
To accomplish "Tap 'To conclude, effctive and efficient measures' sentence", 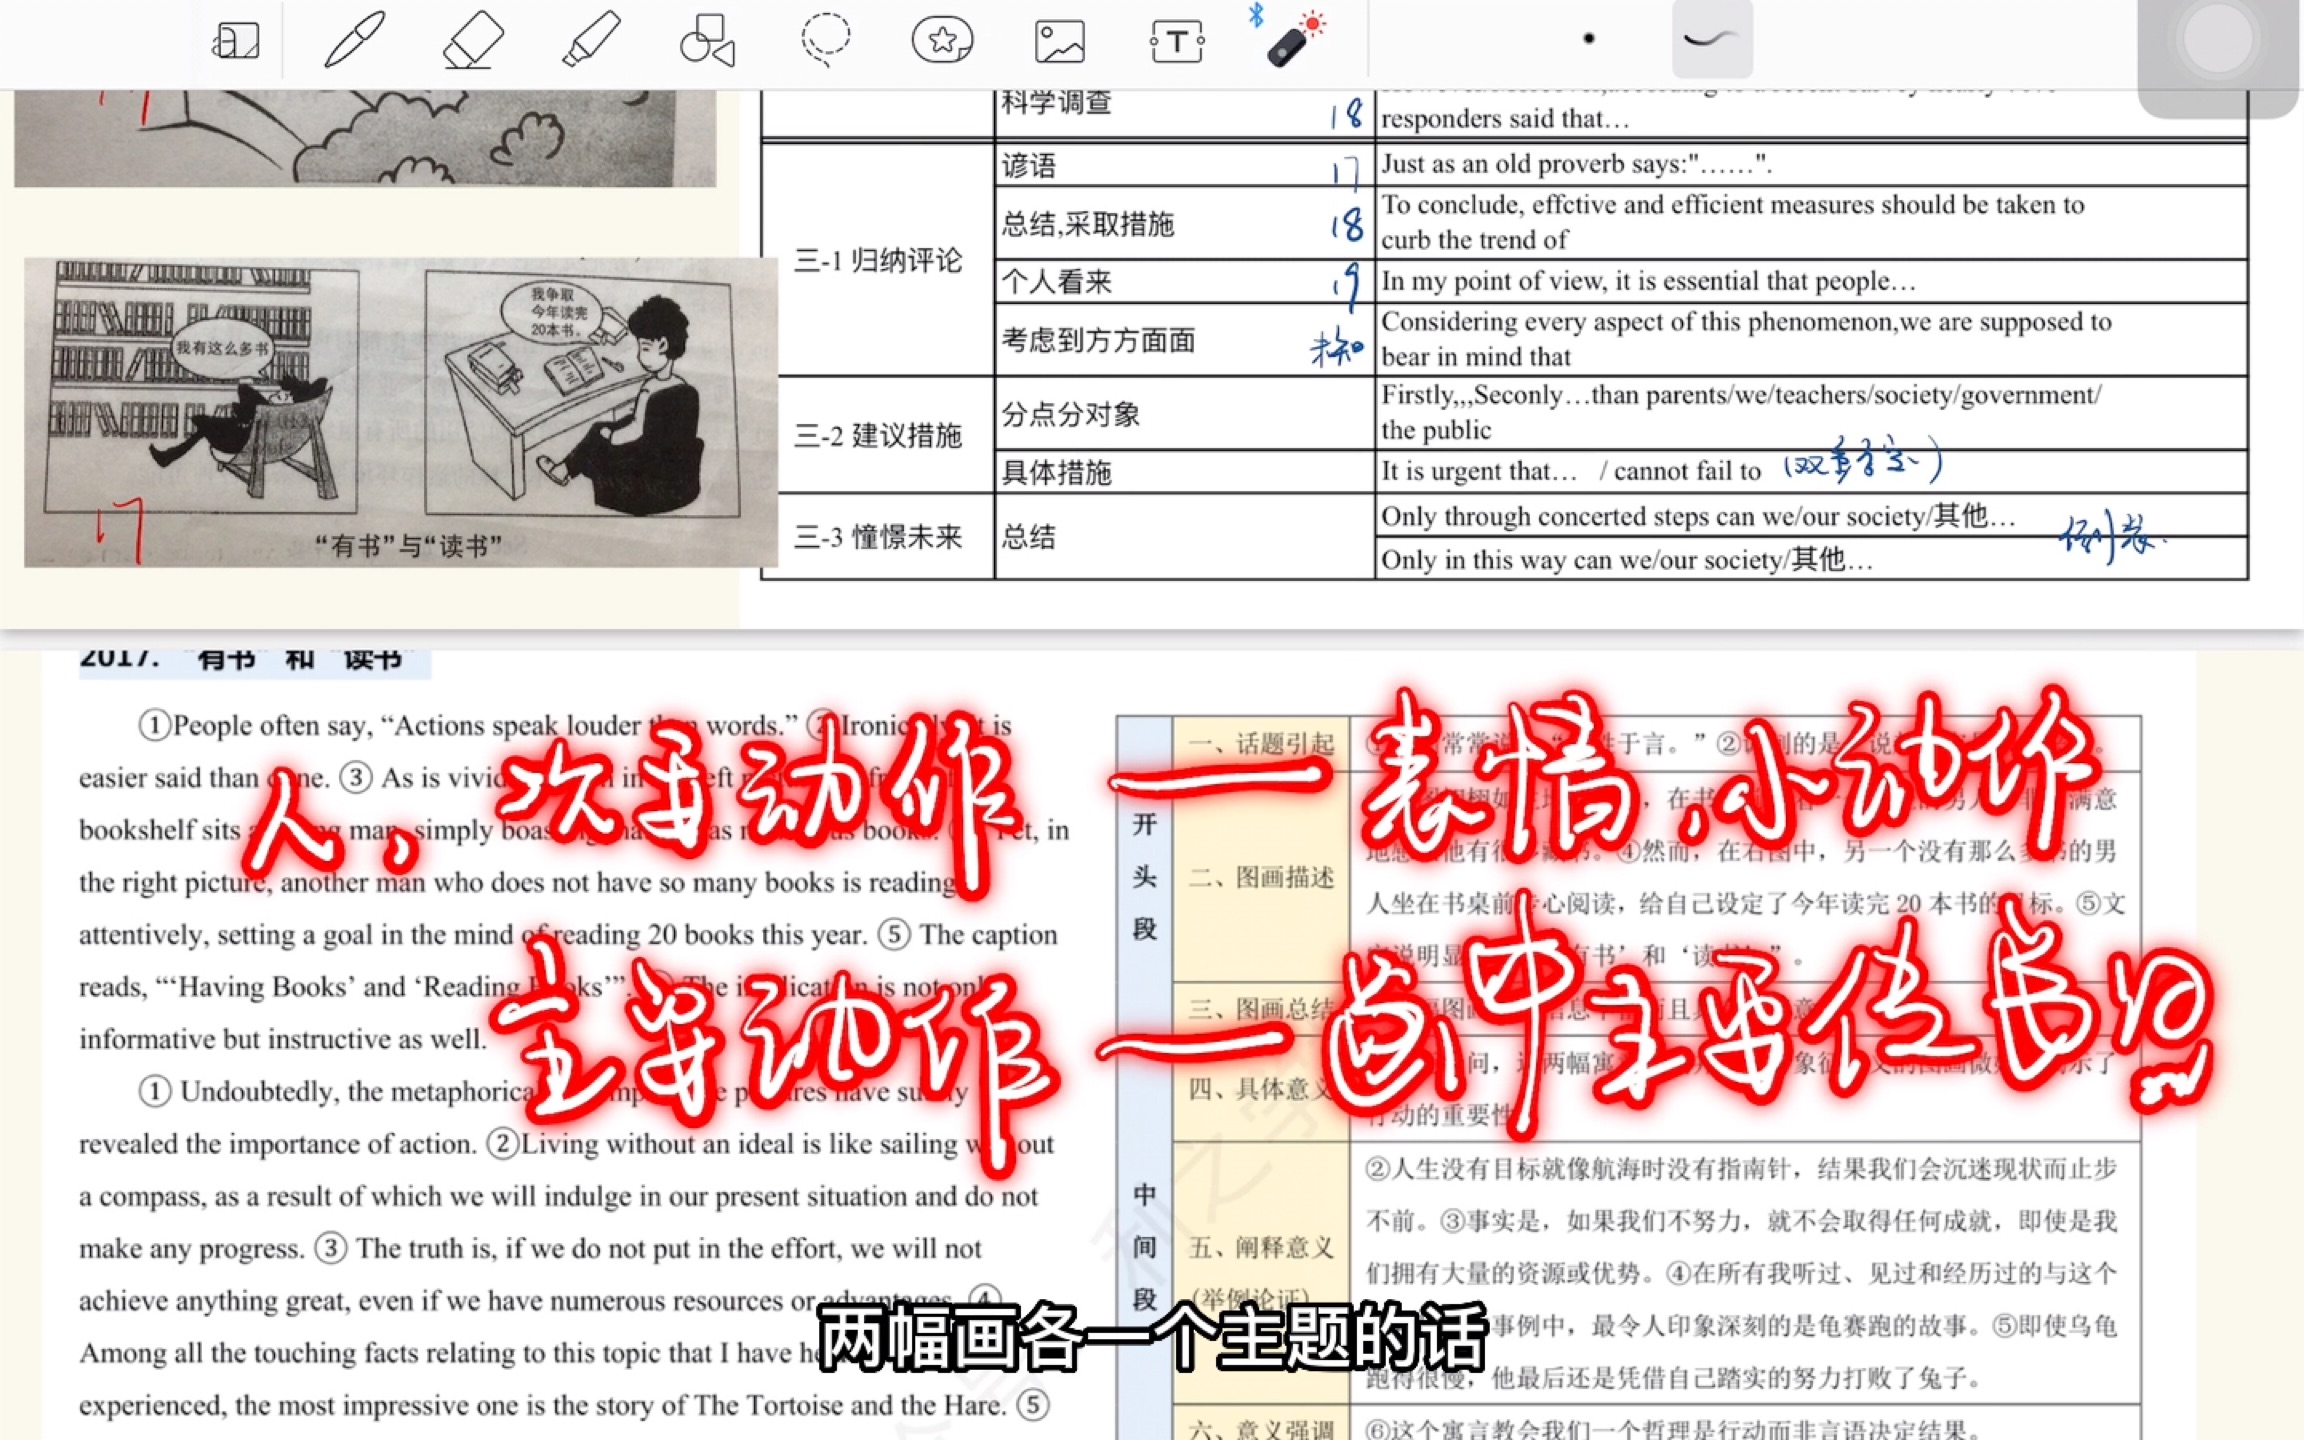I will pyautogui.click(x=1732, y=222).
